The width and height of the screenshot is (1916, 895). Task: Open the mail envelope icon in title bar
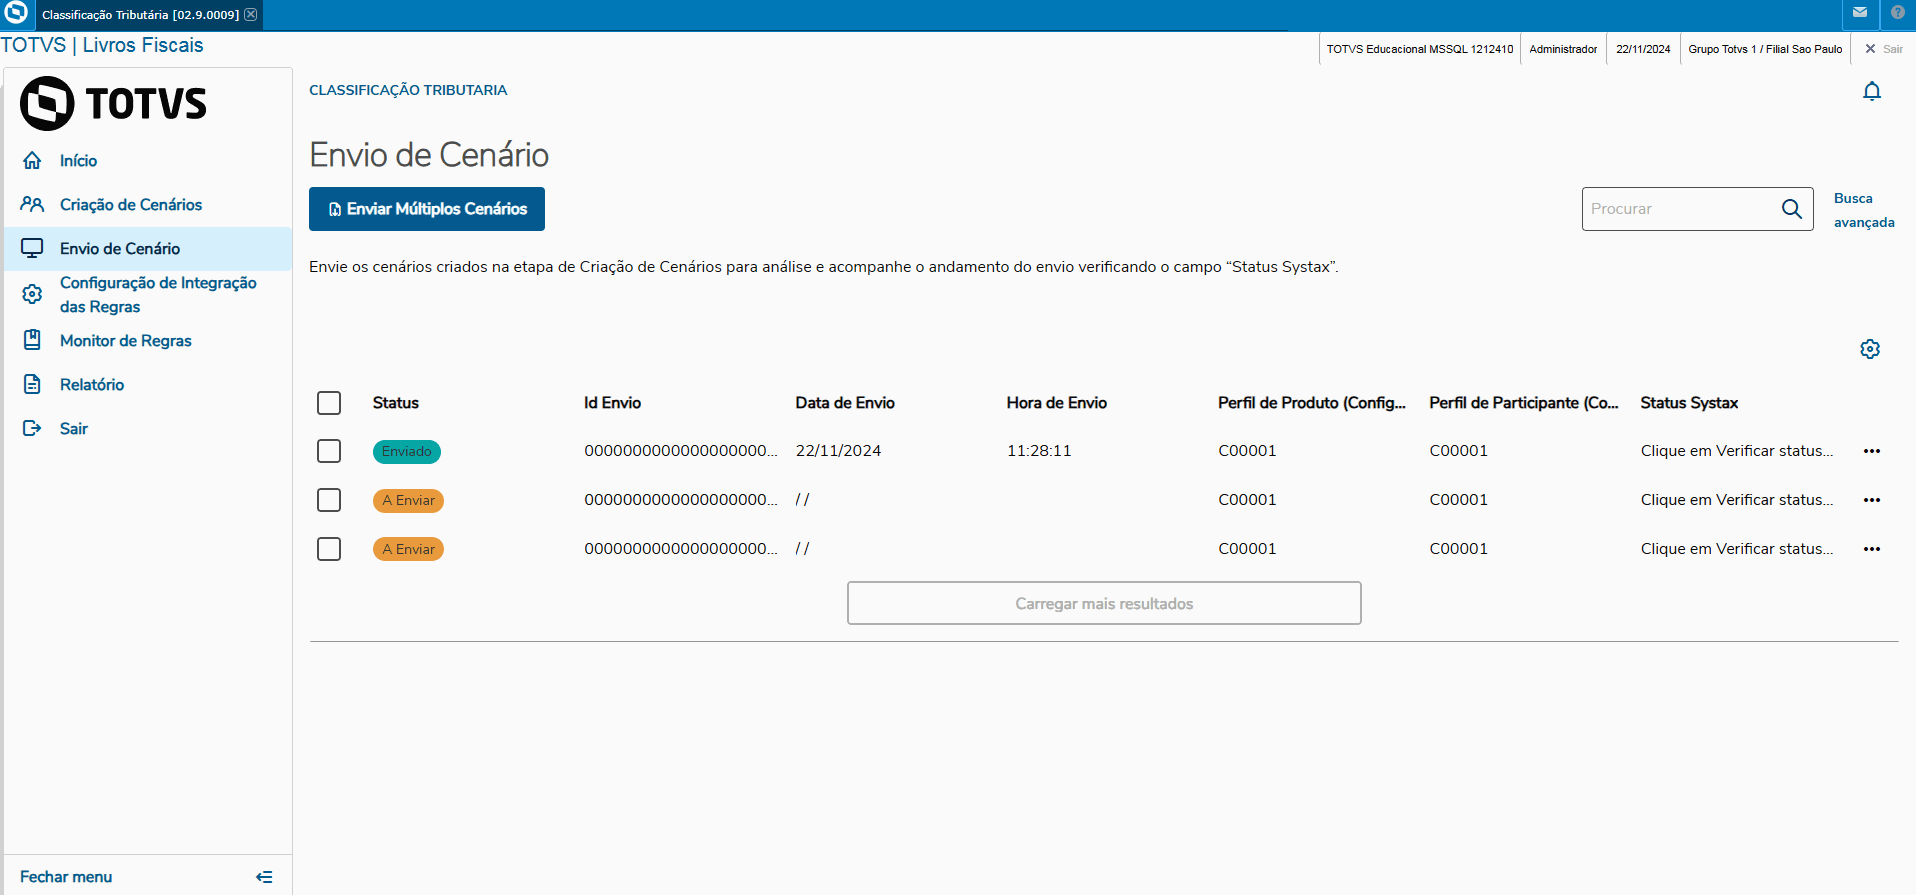pyautogui.click(x=1860, y=13)
